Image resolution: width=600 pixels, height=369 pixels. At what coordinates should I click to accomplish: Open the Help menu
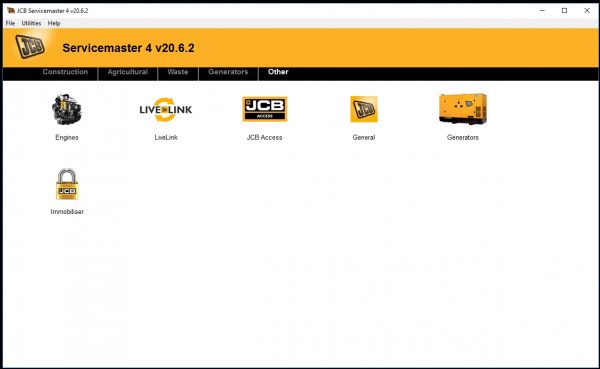pos(54,23)
